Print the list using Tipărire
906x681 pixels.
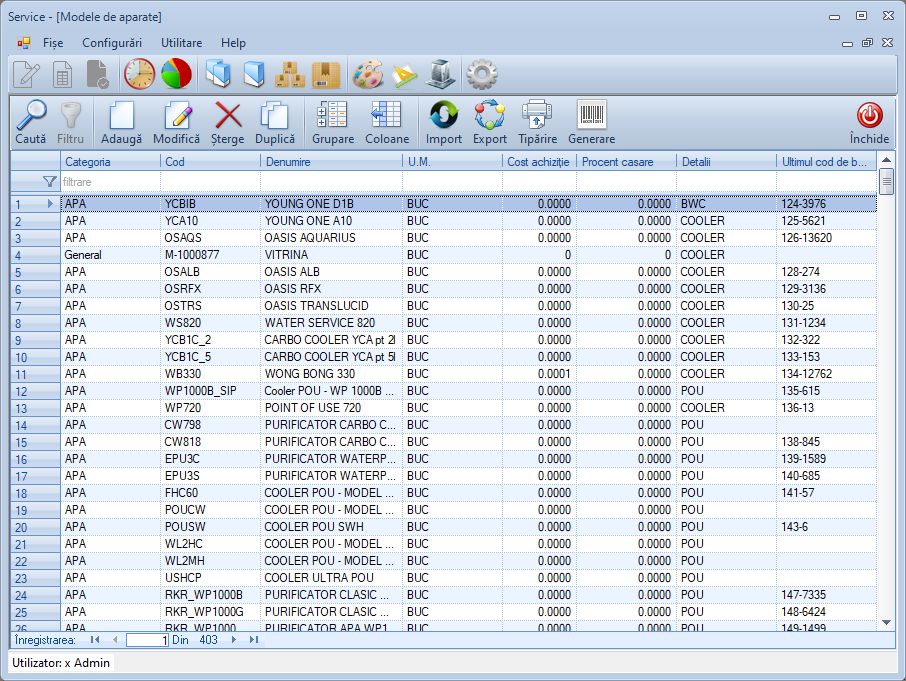click(537, 122)
